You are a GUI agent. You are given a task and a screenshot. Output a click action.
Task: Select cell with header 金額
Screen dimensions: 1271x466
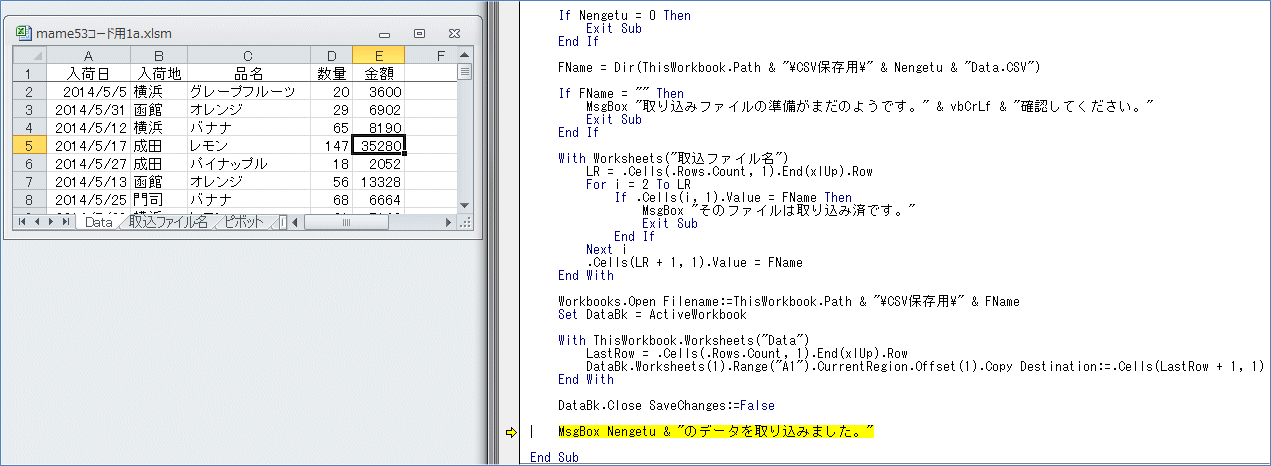click(378, 73)
